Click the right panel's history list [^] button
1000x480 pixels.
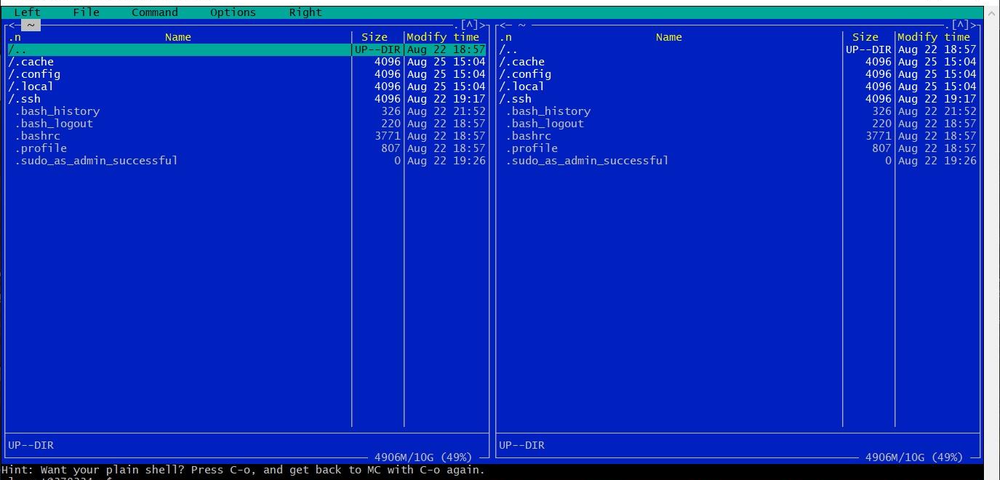961,25
